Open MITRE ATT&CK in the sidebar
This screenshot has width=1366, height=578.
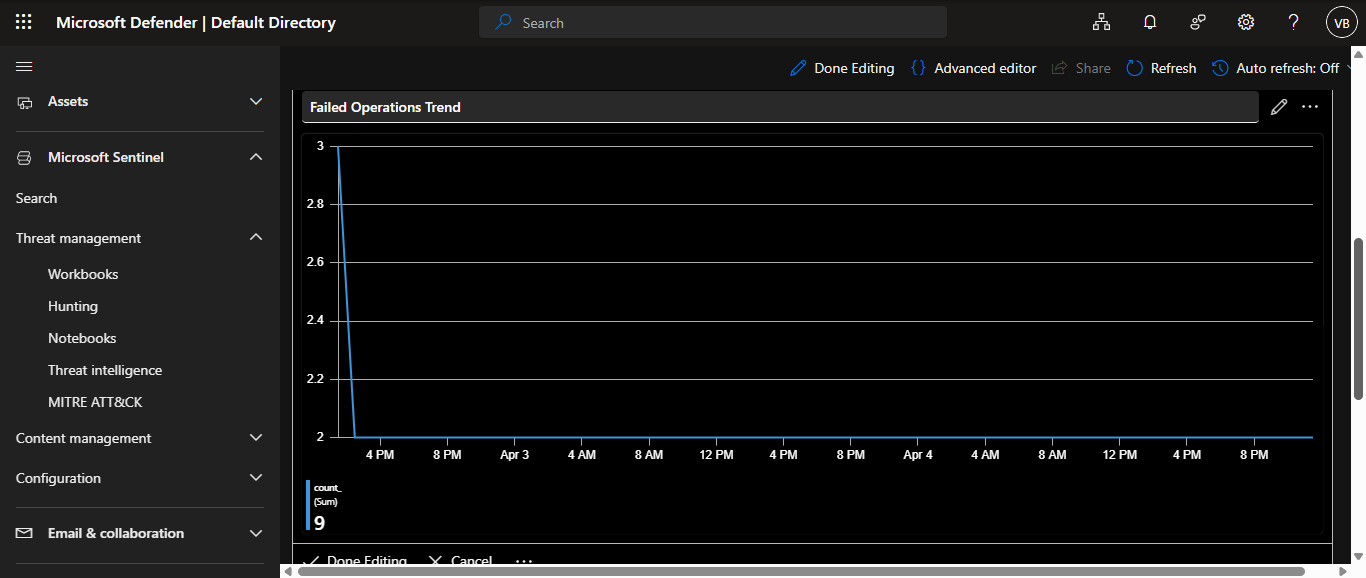tap(95, 402)
